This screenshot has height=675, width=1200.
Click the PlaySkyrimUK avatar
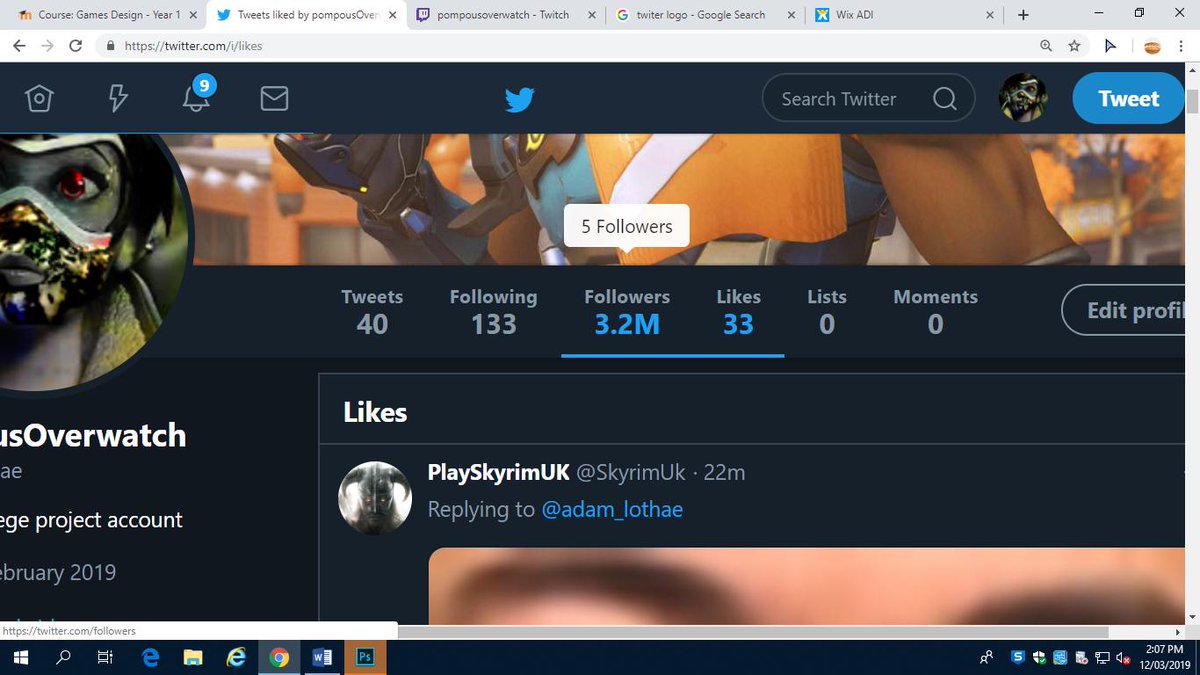pos(376,498)
